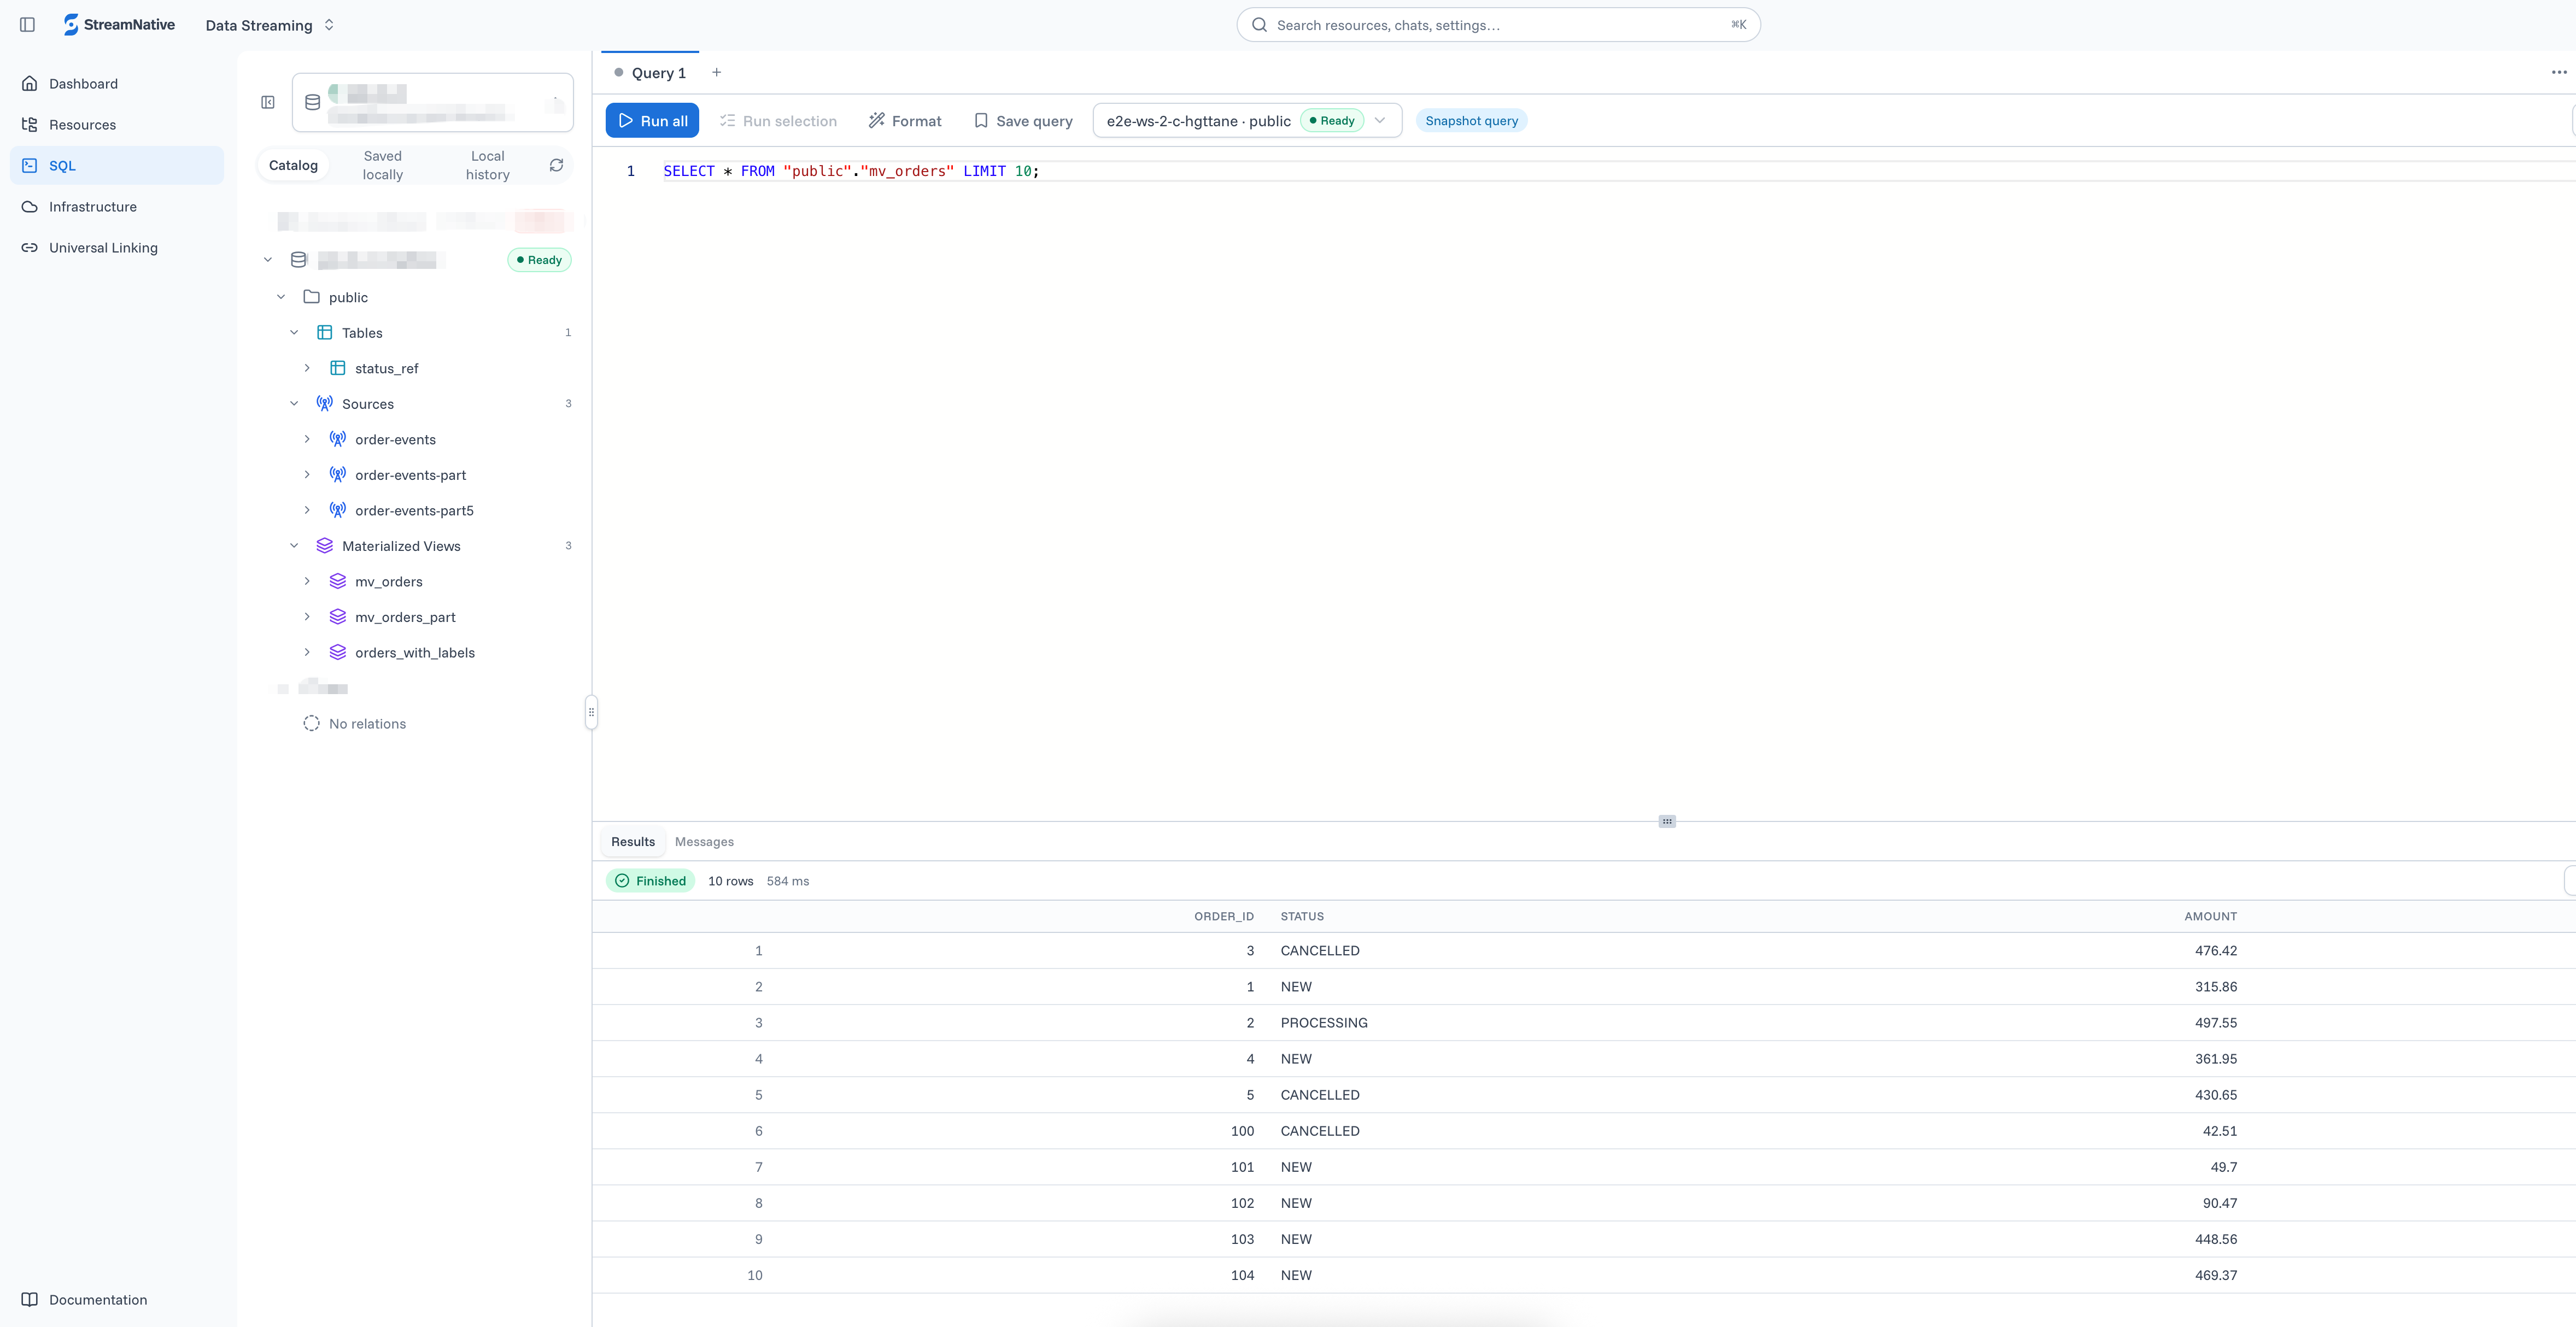2576x1327 pixels.
Task: Collapse the top database node chevron
Action: coord(268,260)
